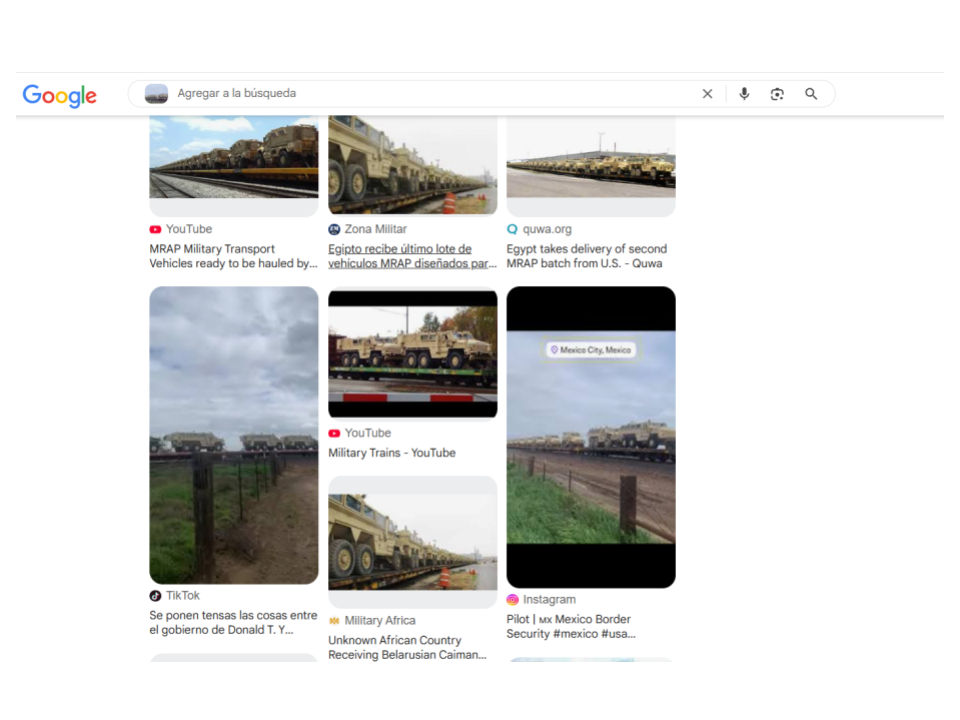Open the TikTok fence and train thumbnail
The width and height of the screenshot is (960, 720).
[234, 435]
